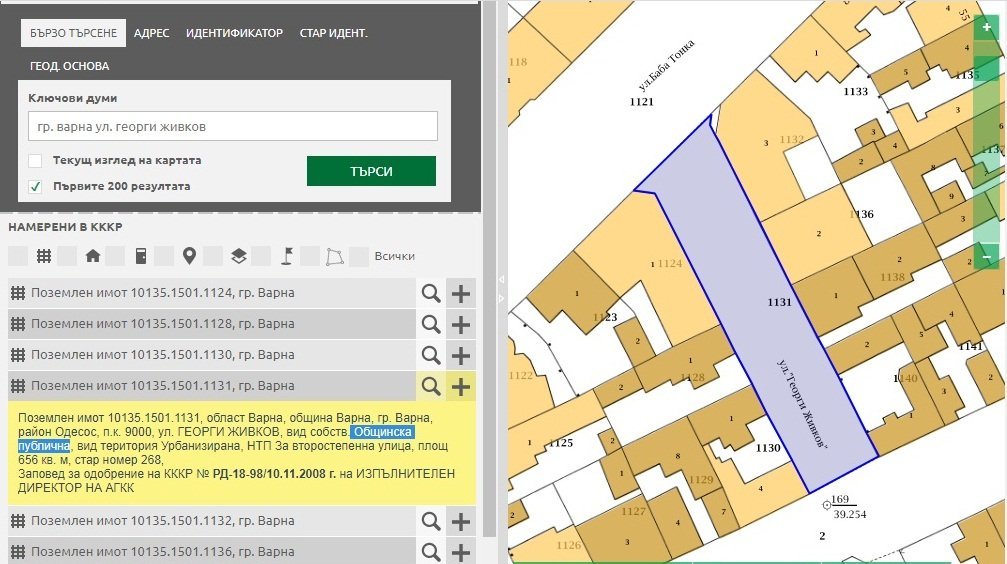
Task: Zoom to parcel 10135.1501.1124 with magnifier icon
Action: click(x=431, y=294)
